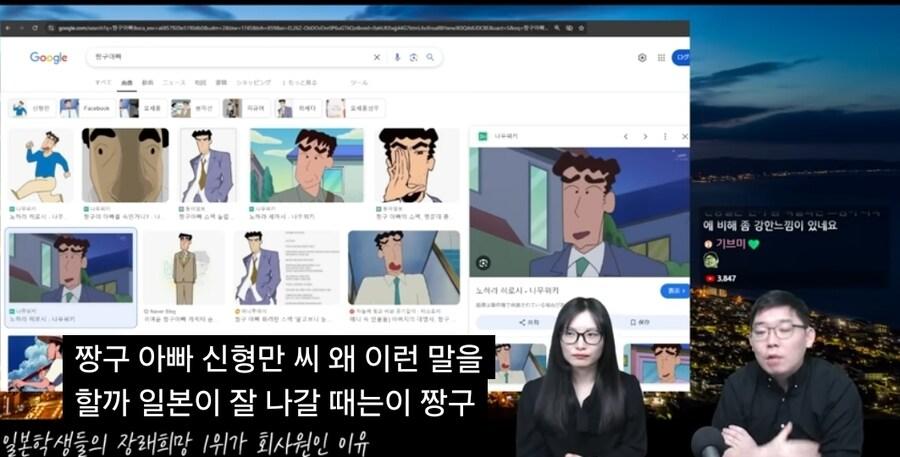Switch to the 動画 (Videos) tab
The width and height of the screenshot is (900, 457).
click(x=148, y=83)
